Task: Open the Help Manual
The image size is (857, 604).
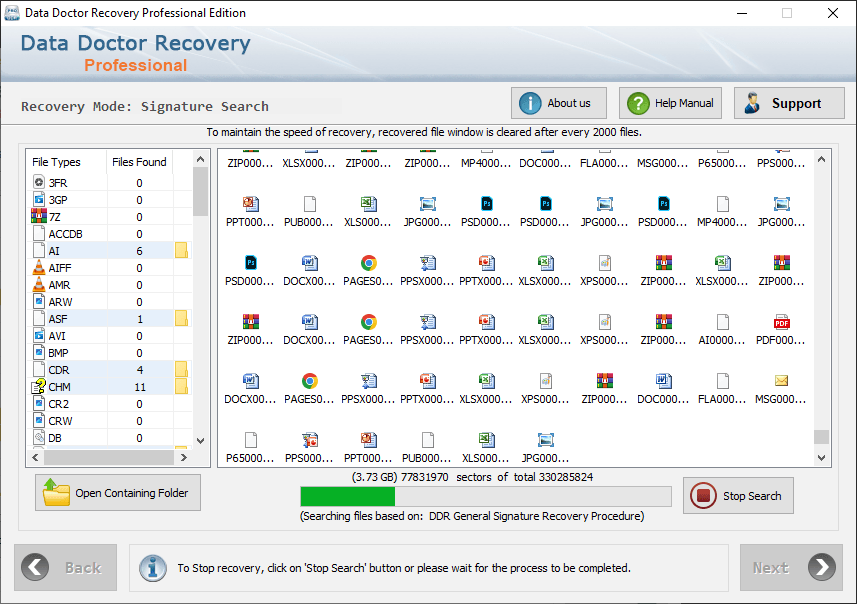Action: point(670,103)
